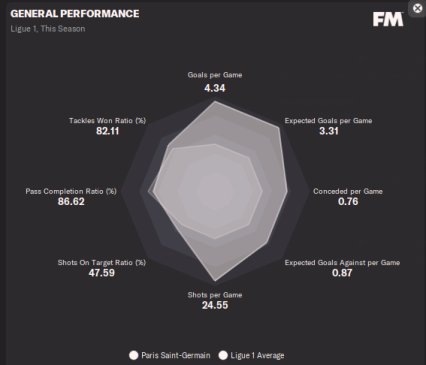426x365 pixels.
Task: Click the 4.34 goals value
Action: 215,88
